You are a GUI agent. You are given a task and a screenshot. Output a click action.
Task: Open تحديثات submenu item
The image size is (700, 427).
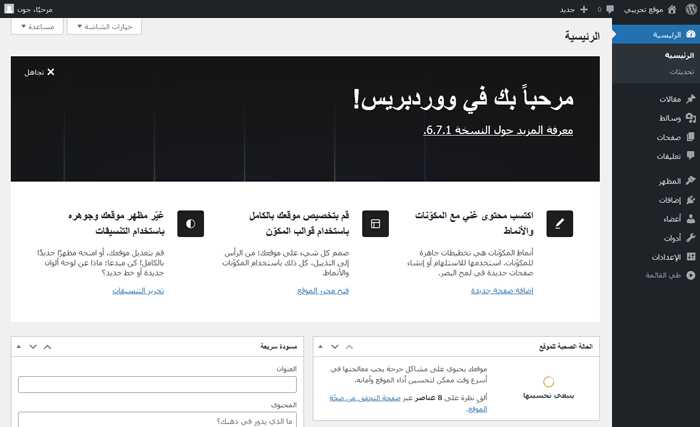[682, 71]
